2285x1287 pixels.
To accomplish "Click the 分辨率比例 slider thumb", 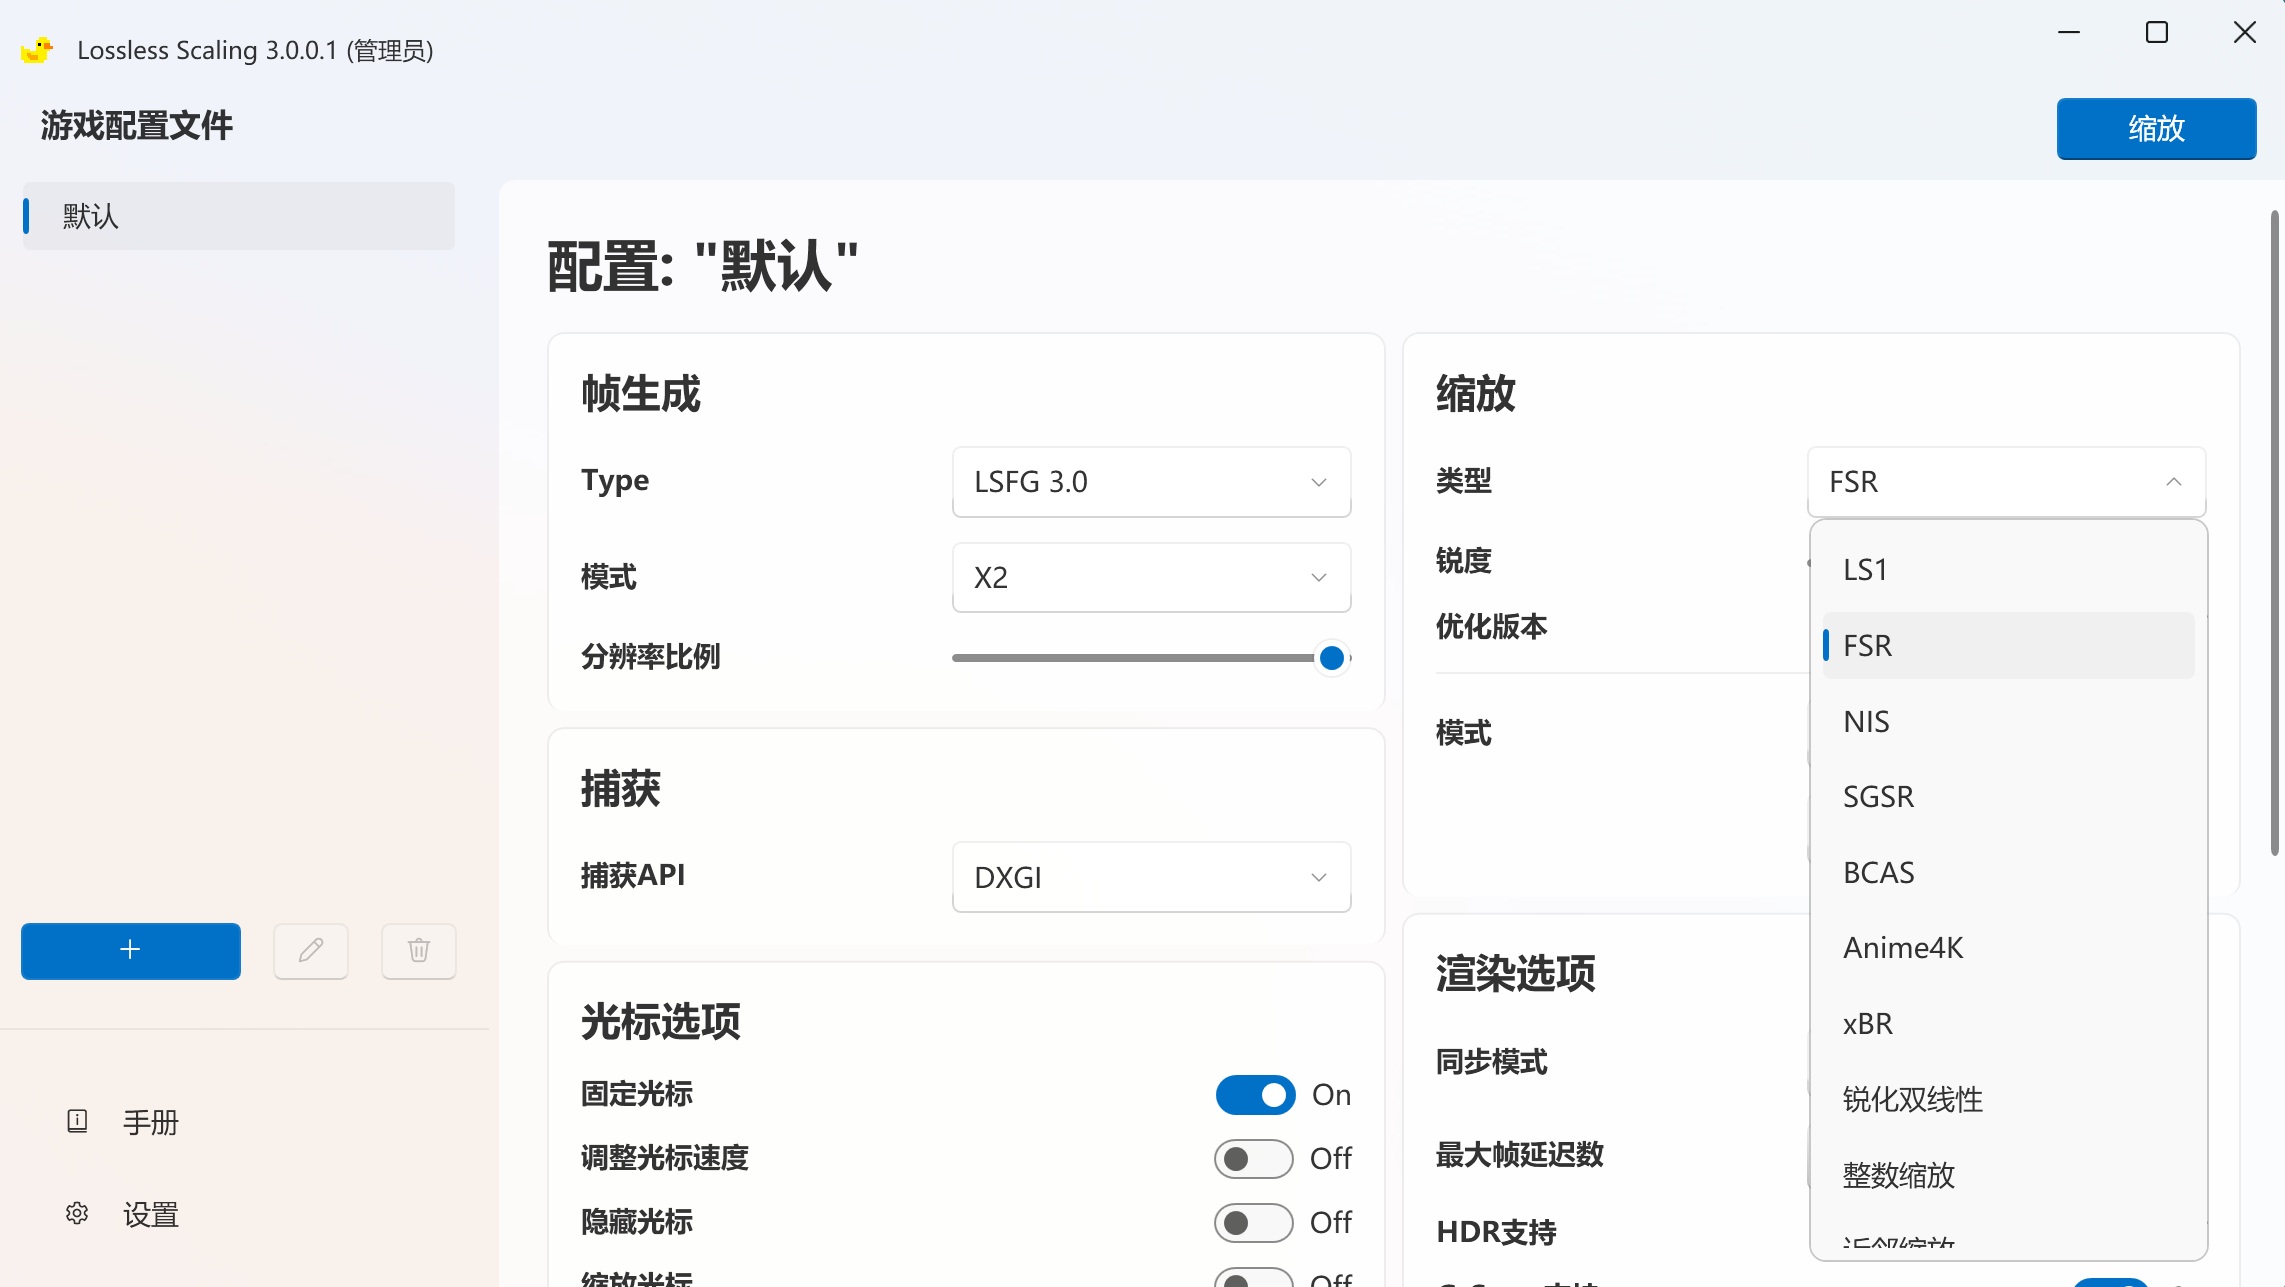I will click(1331, 658).
